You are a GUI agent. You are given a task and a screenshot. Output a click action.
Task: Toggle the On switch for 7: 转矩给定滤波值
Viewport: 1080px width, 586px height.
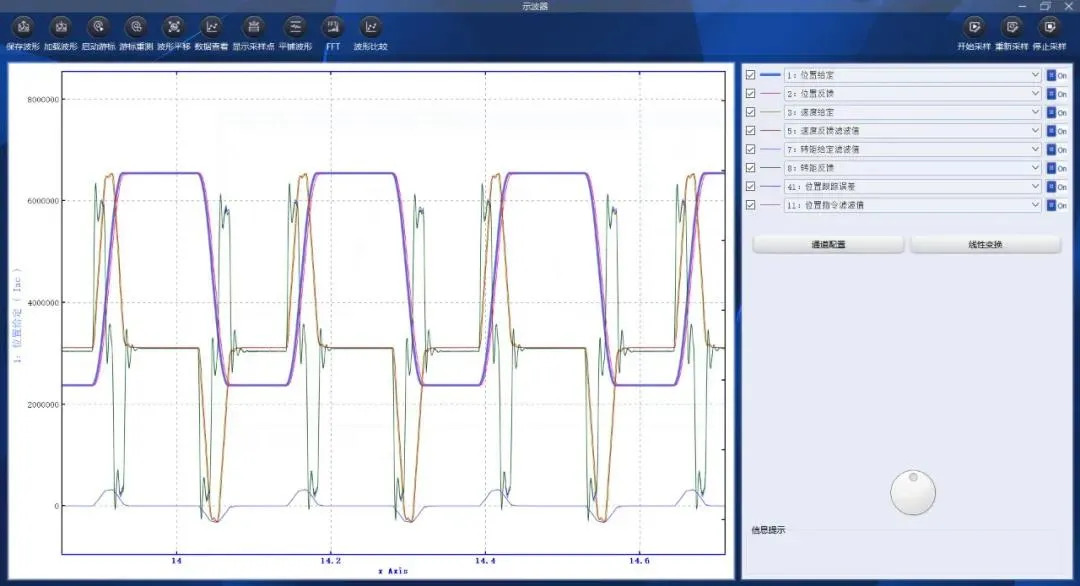(x=1056, y=150)
